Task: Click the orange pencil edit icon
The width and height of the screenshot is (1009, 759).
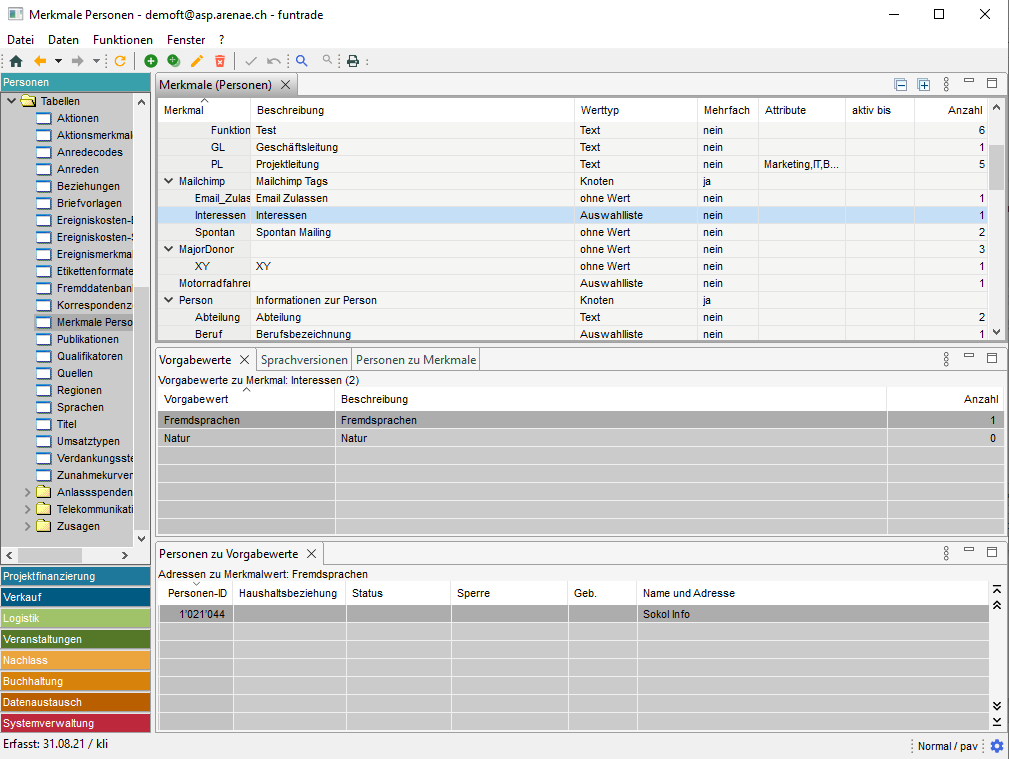Action: coord(197,61)
